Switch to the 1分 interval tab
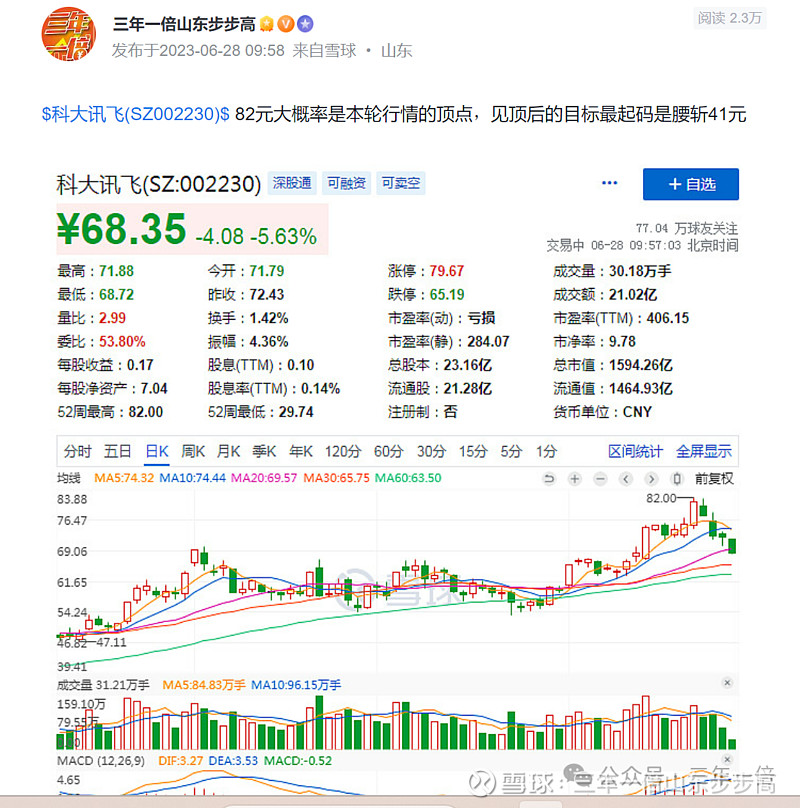 546,451
